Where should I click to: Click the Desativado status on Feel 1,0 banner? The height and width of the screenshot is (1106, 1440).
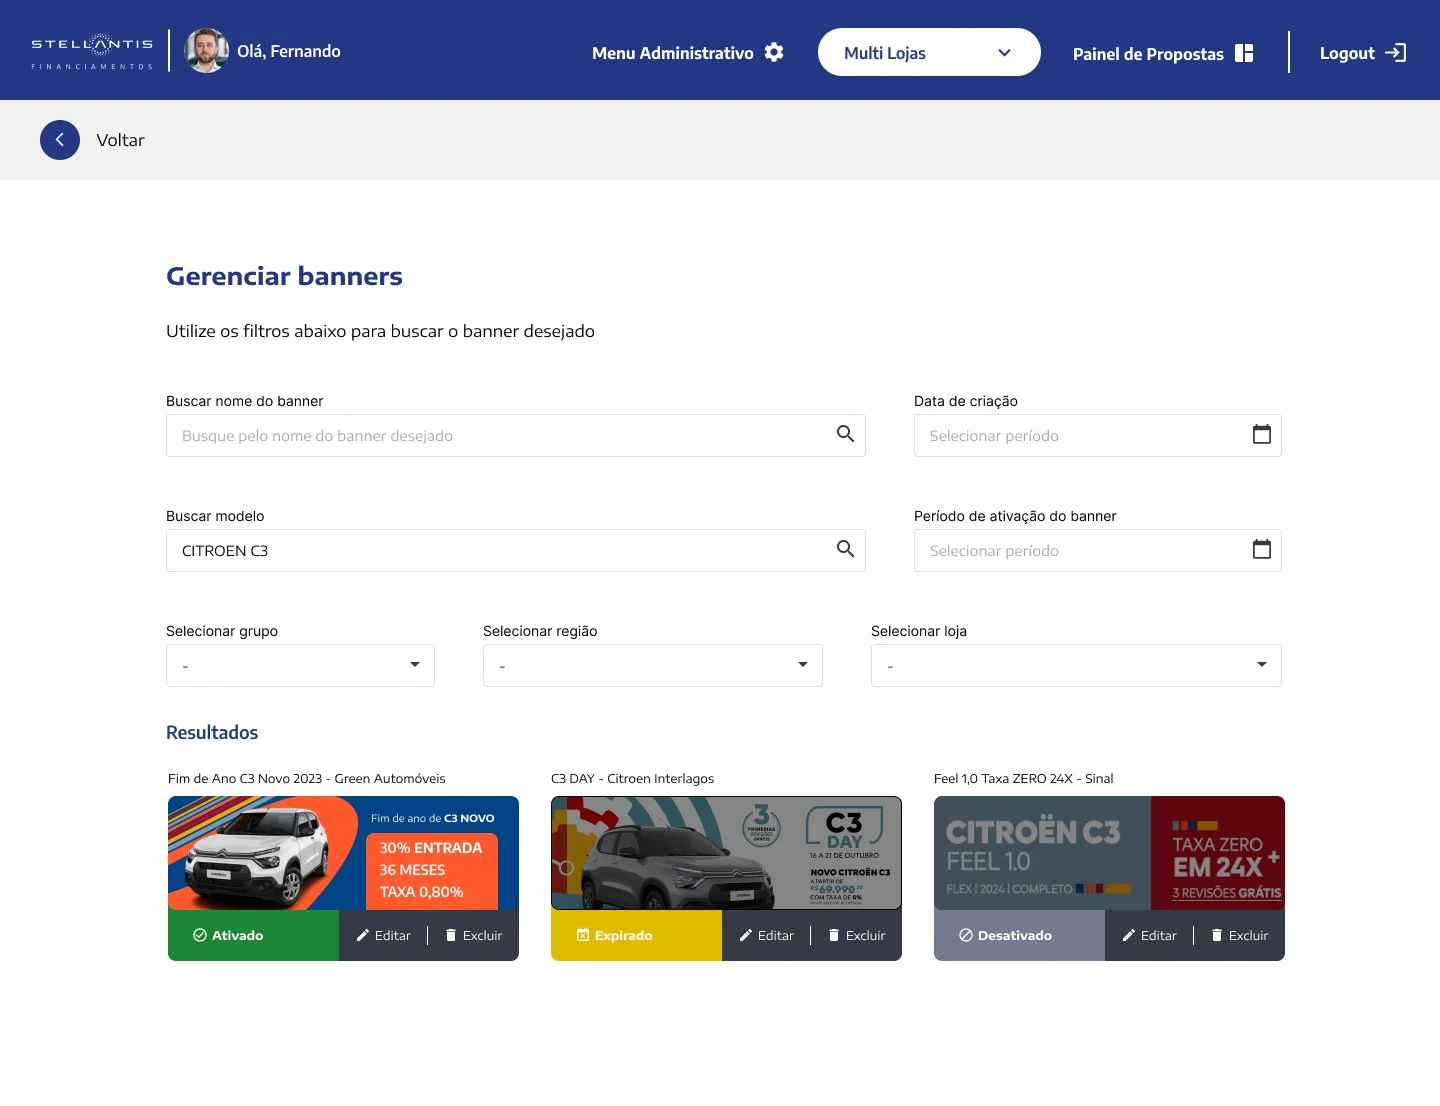(x=1020, y=935)
